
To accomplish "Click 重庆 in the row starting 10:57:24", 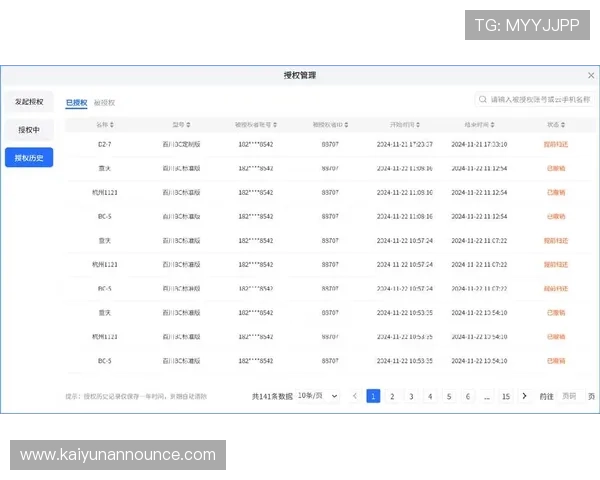I will (x=104, y=241).
